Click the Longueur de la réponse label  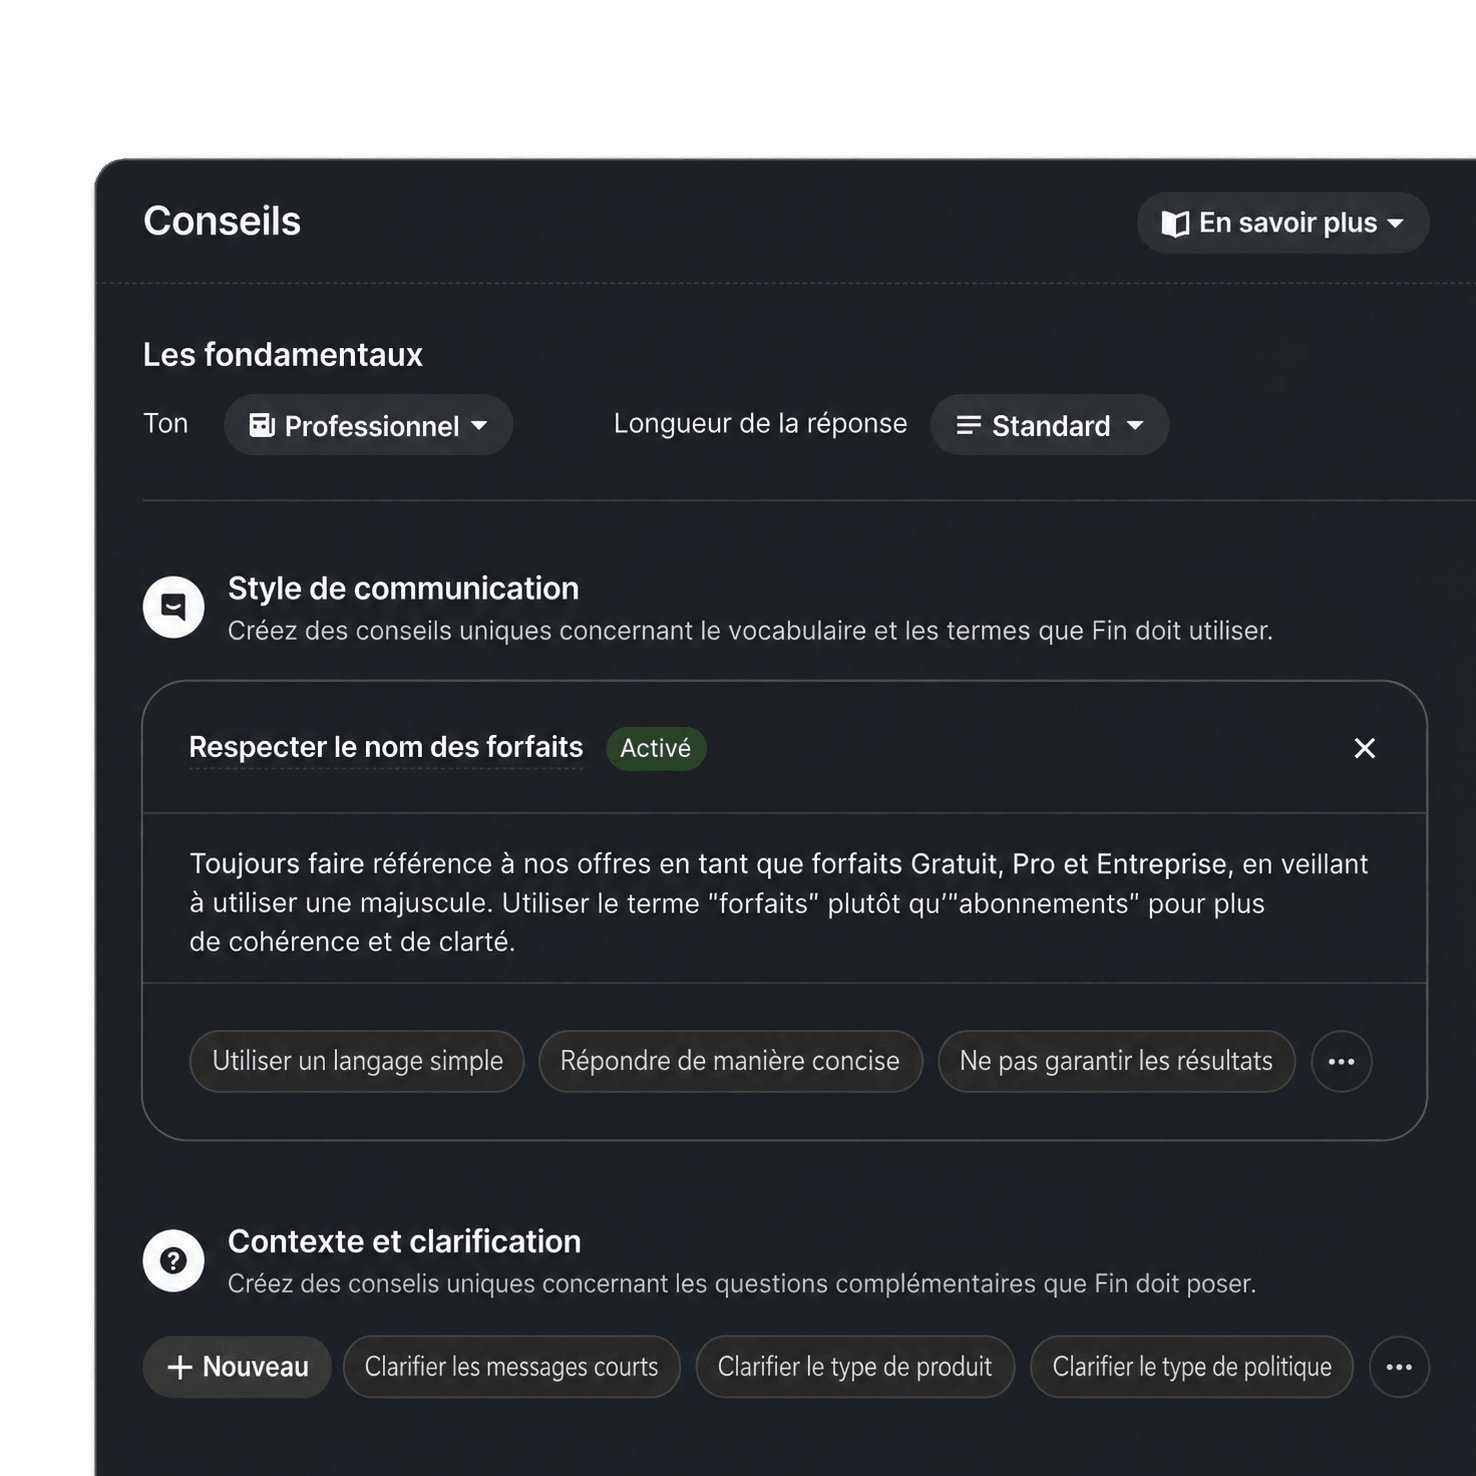[760, 423]
